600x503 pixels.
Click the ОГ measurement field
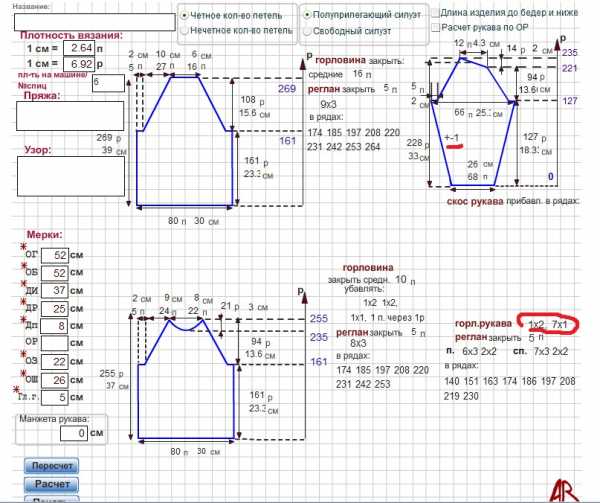[x=54, y=256]
